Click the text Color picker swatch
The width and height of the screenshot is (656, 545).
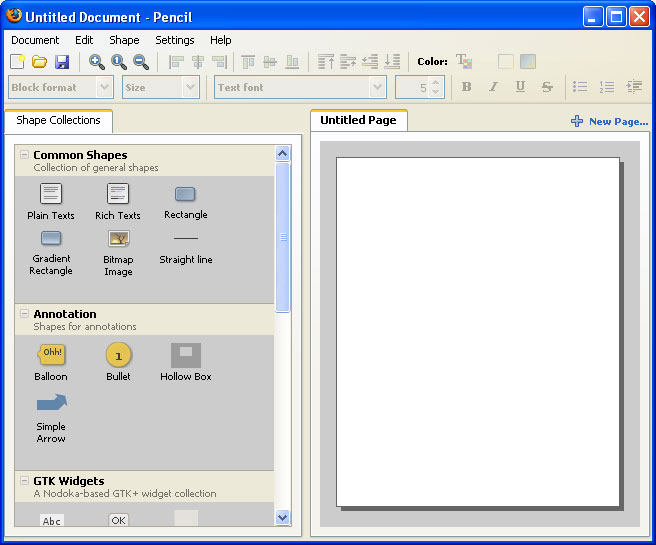tap(464, 62)
